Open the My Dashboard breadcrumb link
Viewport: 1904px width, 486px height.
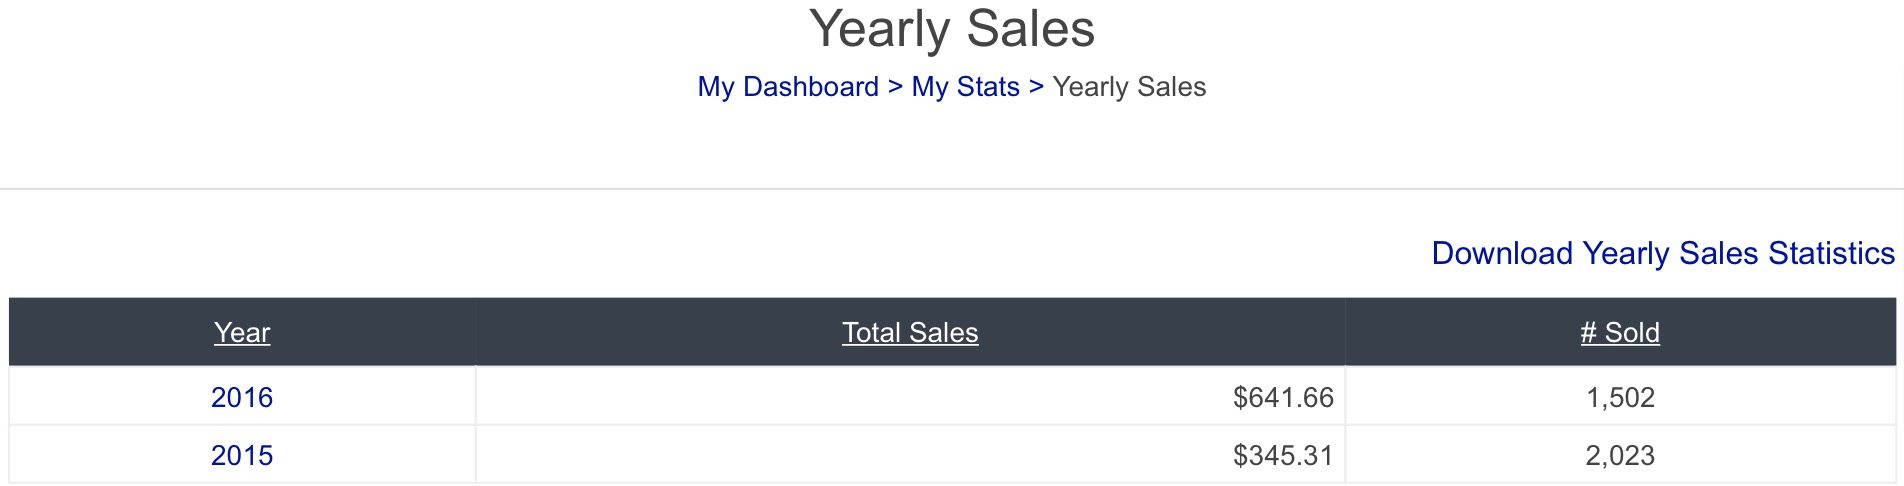788,87
